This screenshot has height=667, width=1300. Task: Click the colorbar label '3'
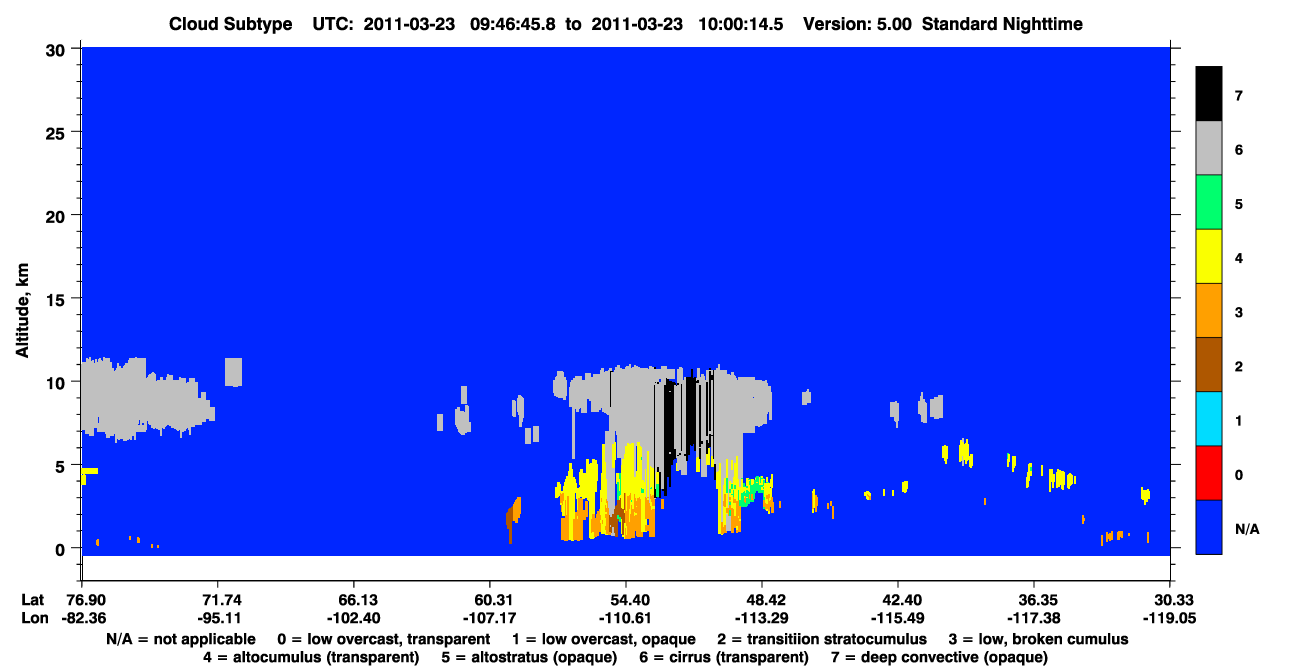click(x=1239, y=313)
